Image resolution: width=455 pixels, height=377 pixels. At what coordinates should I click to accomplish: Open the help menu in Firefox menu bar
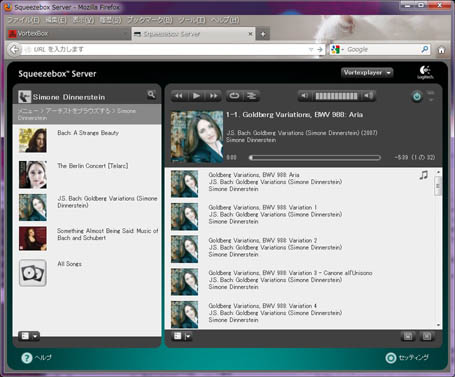pyautogui.click(x=225, y=20)
